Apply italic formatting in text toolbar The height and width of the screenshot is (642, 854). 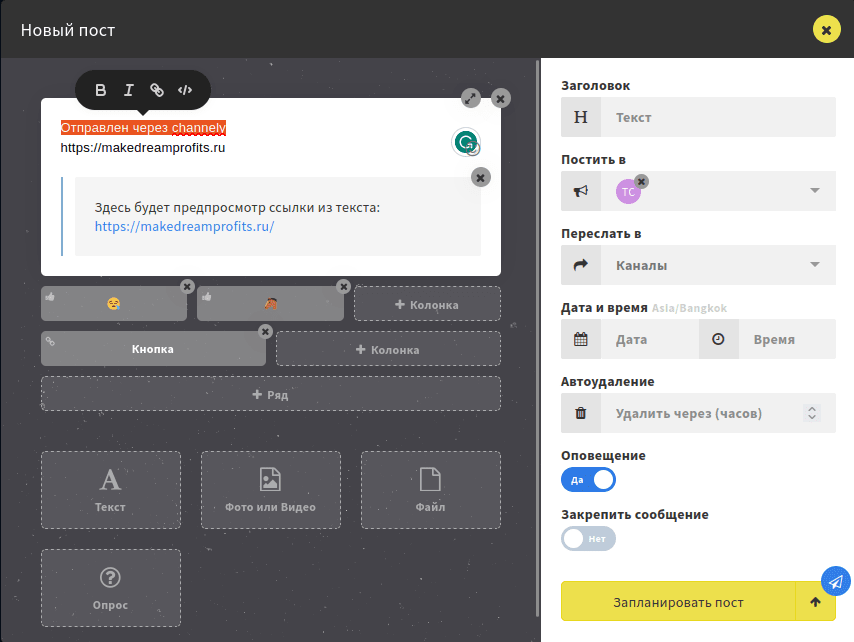pyautogui.click(x=128, y=90)
